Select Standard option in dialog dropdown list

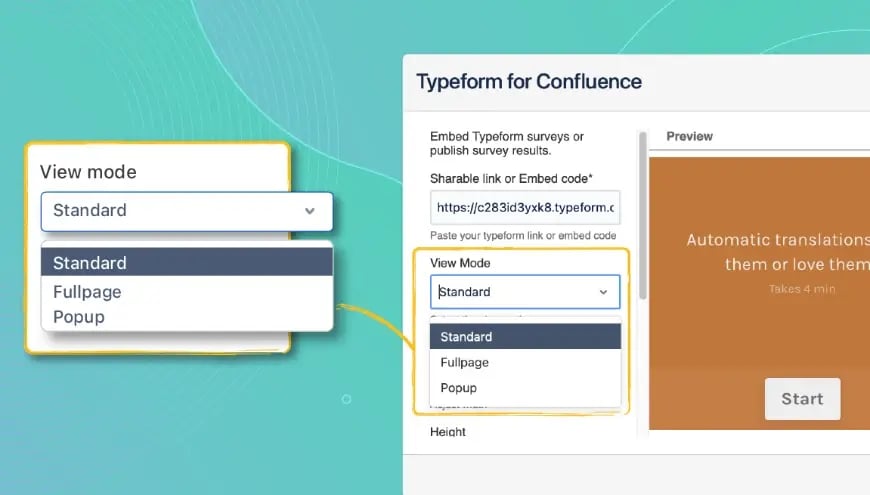(525, 337)
